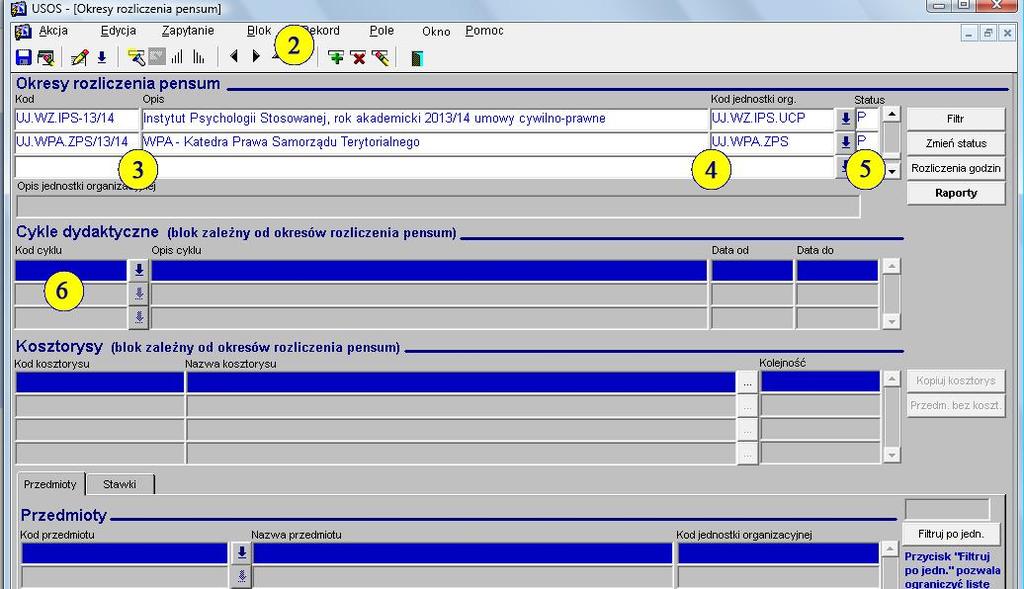Image resolution: width=1024 pixels, height=589 pixels.
Task: Switch to the Stawki tab
Action: point(120,485)
